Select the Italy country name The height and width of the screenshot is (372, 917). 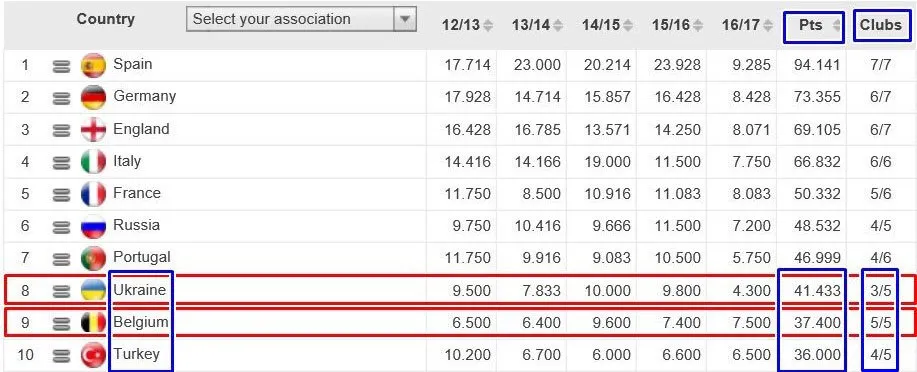(x=127, y=161)
